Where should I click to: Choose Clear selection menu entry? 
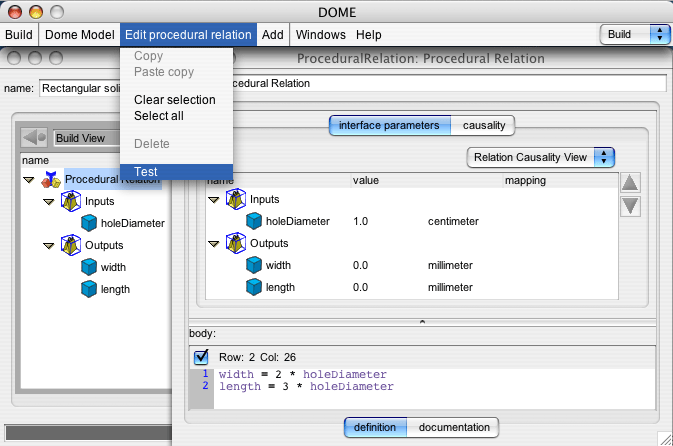click(176, 100)
